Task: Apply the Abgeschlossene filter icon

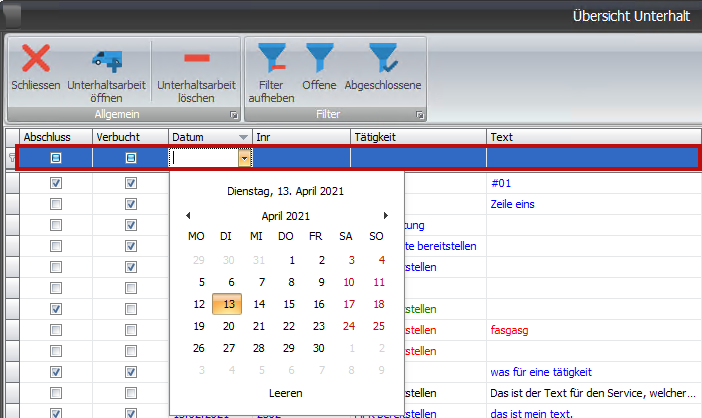Action: pos(382,59)
